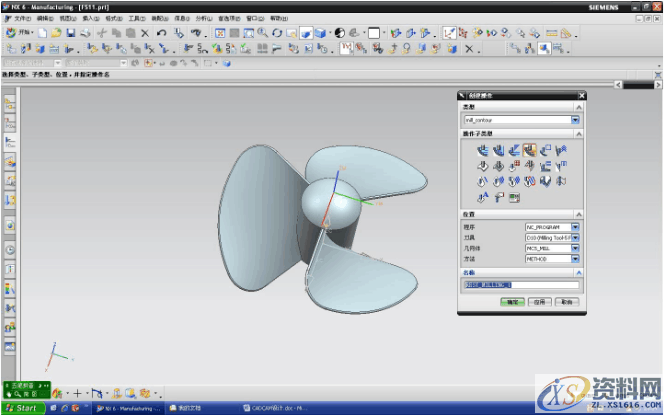Click the Undo arrow in toolbar

coord(161,33)
